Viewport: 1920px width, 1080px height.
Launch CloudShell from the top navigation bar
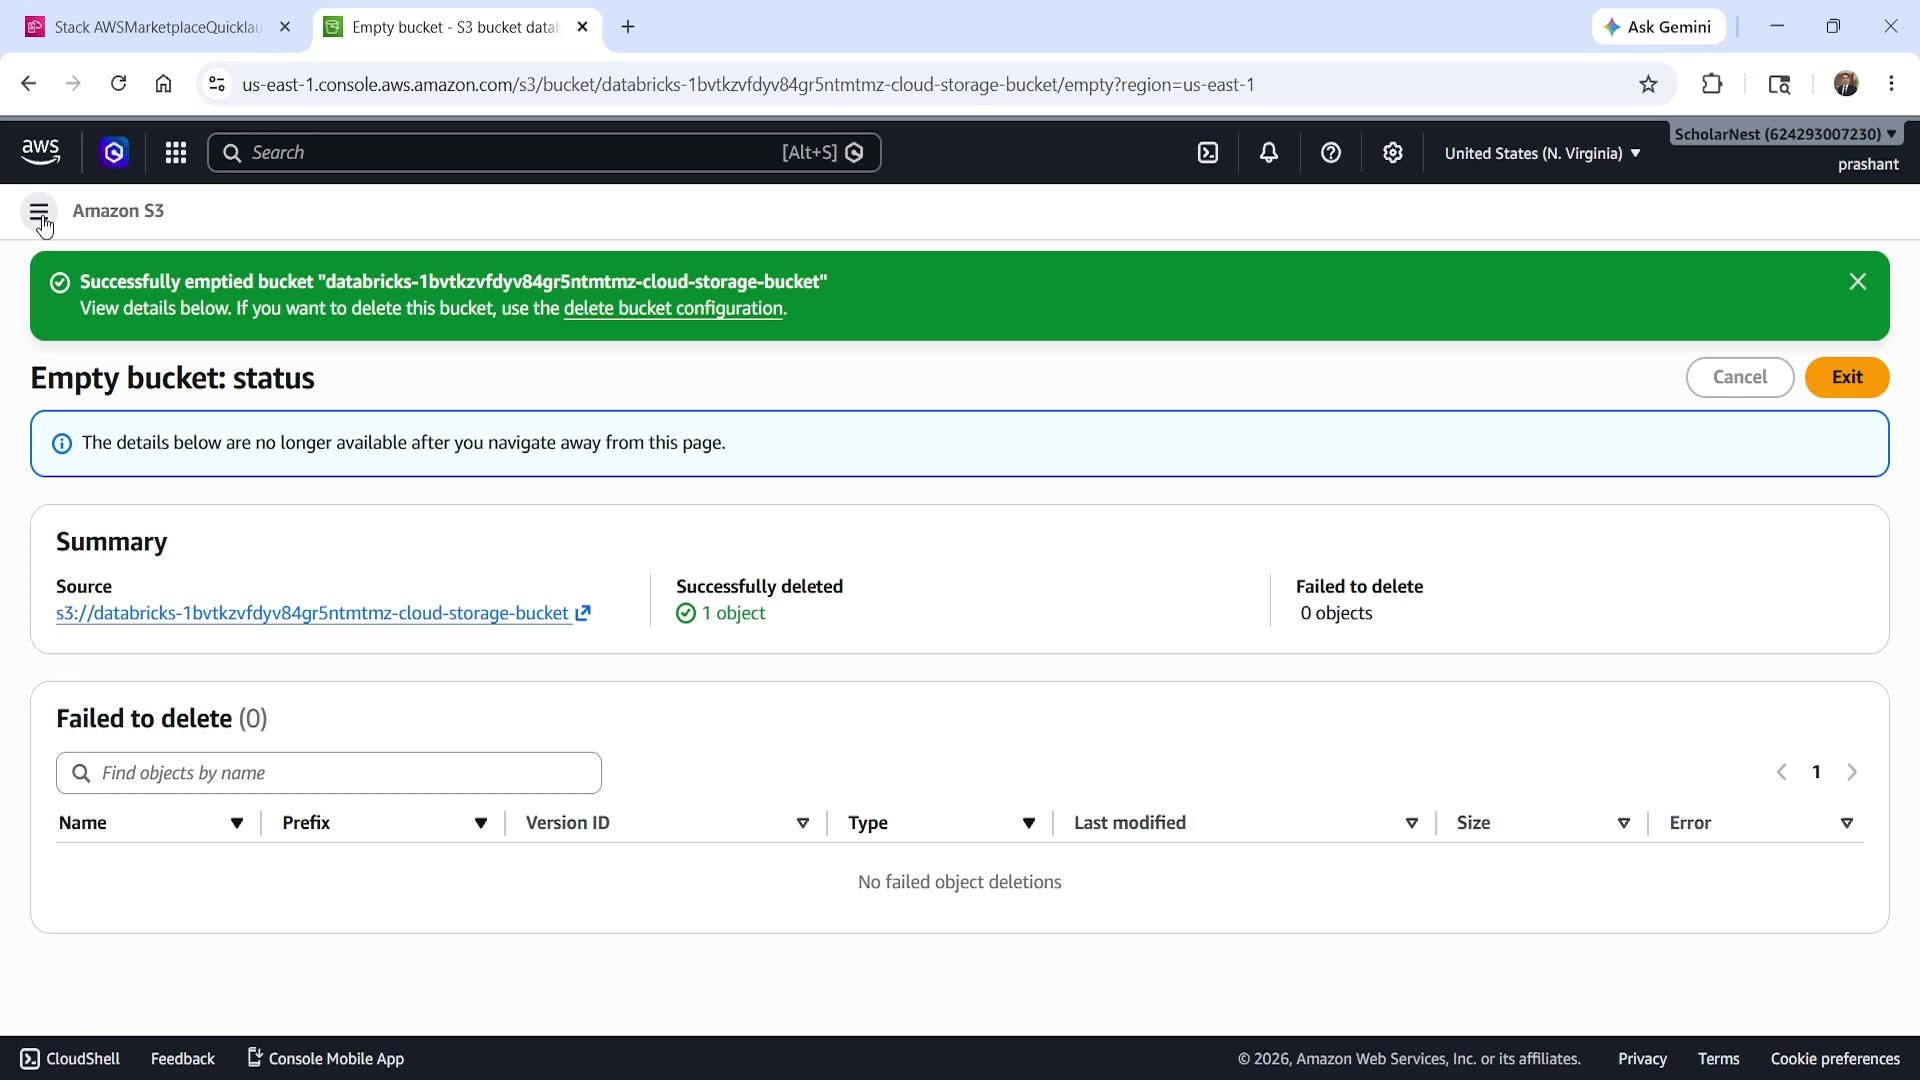click(x=1208, y=153)
